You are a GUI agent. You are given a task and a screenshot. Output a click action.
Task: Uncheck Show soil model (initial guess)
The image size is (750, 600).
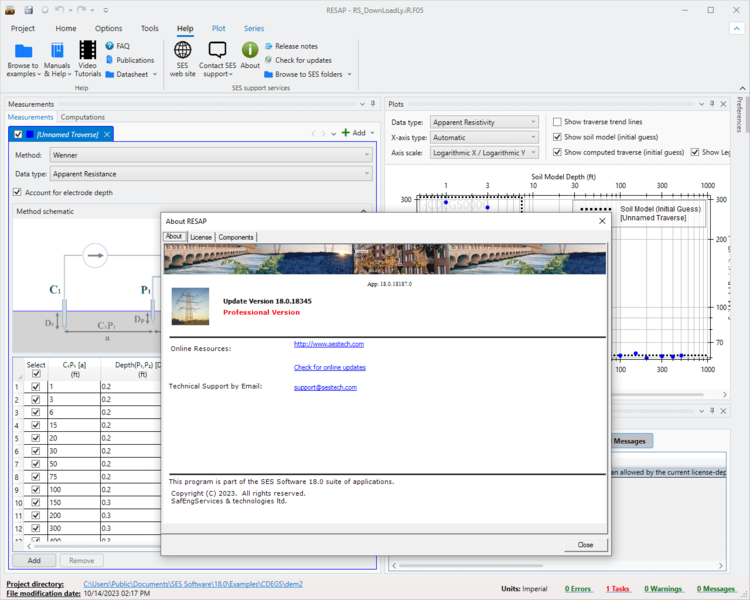557,137
